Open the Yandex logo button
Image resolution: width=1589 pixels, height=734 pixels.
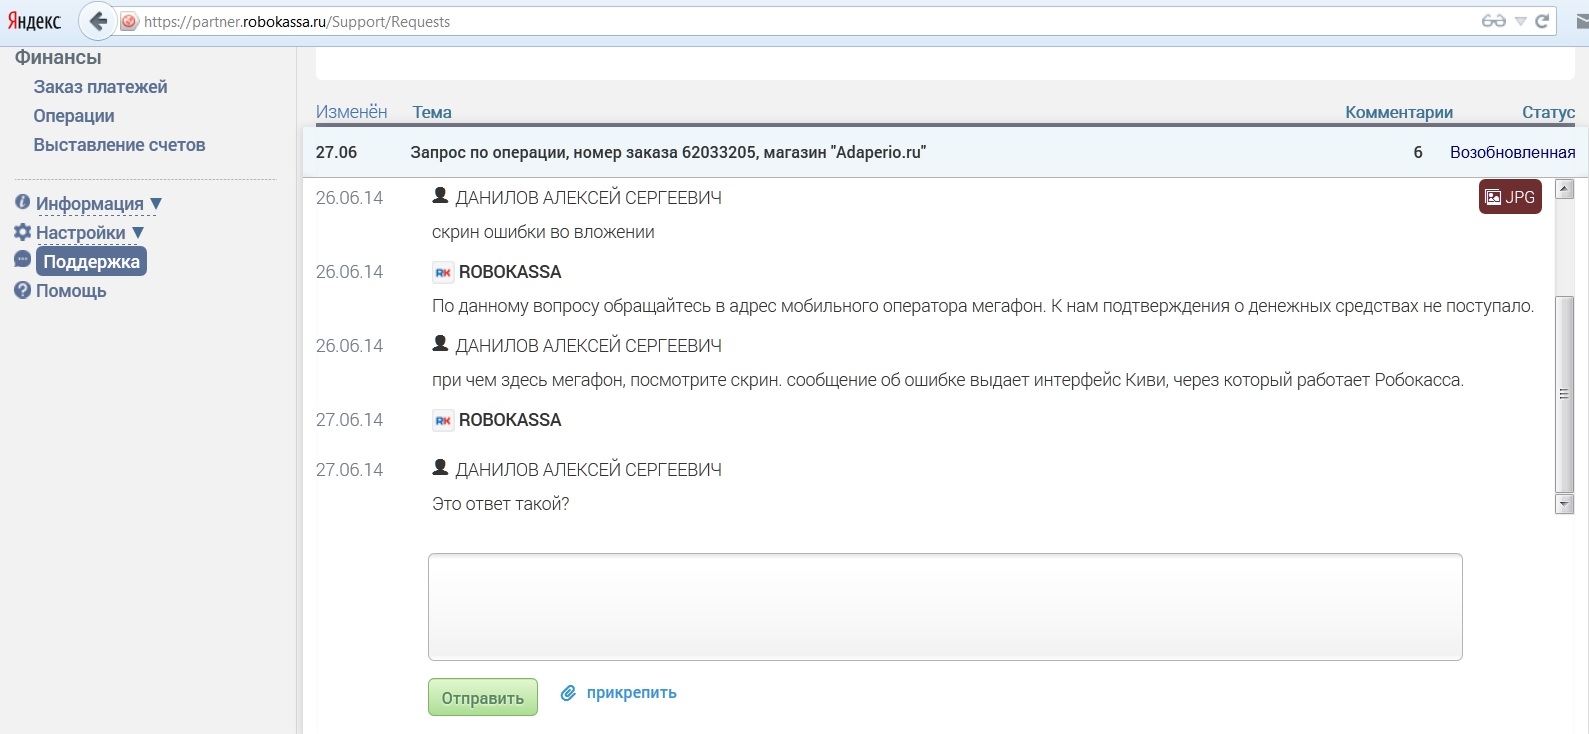[35, 21]
